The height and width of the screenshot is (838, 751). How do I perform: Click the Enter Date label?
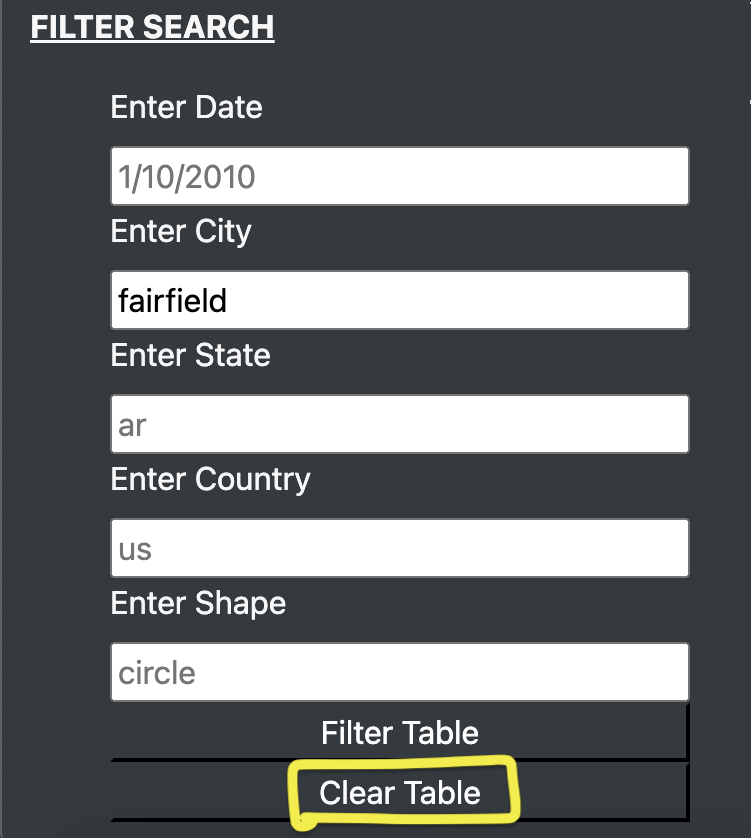pyautogui.click(x=186, y=107)
